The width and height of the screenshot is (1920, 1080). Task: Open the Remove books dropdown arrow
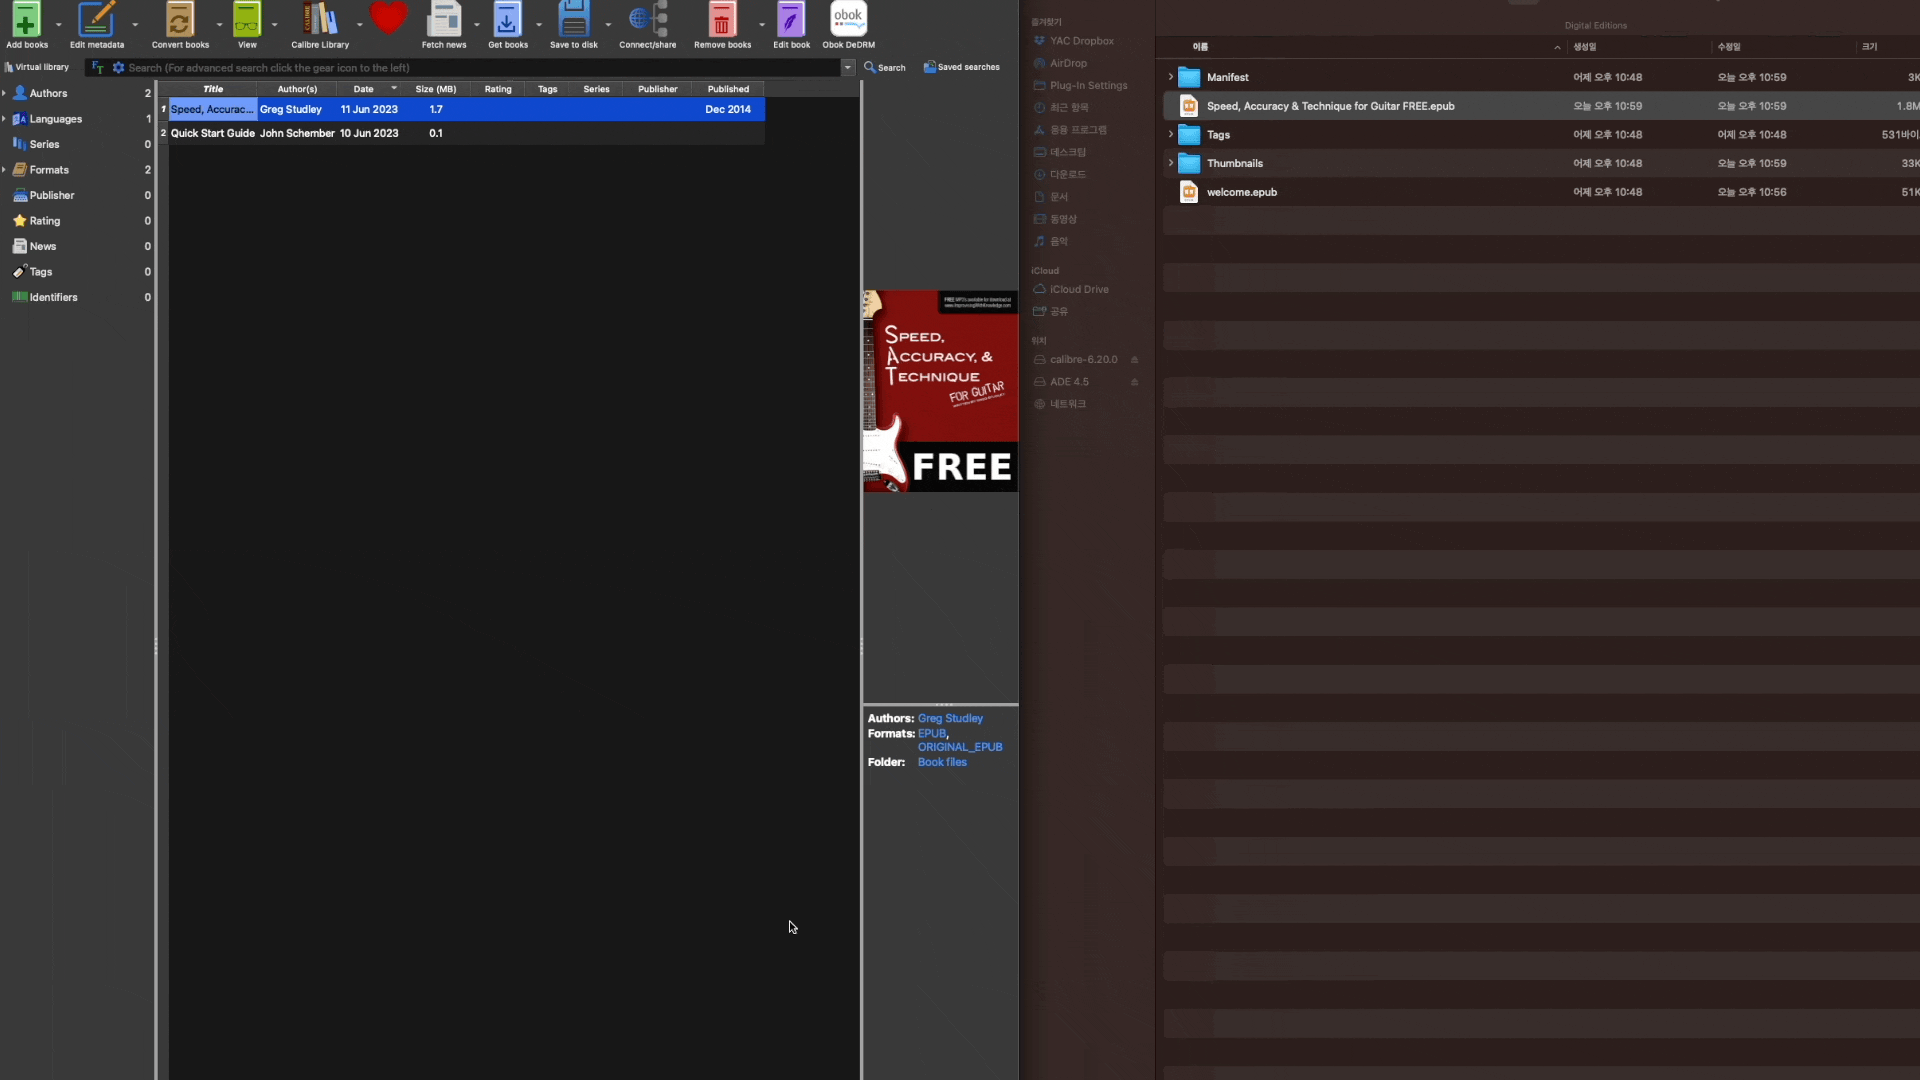762,24
